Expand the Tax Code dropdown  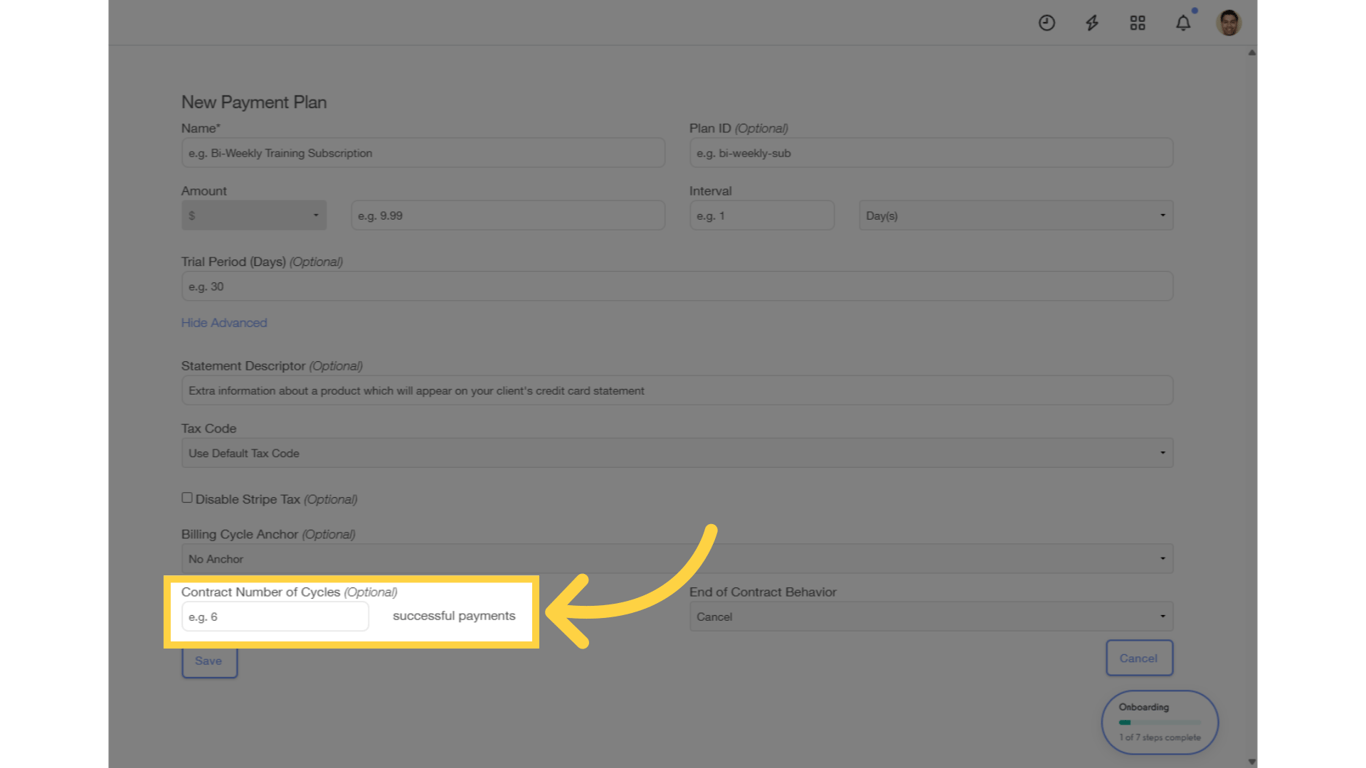(677, 452)
